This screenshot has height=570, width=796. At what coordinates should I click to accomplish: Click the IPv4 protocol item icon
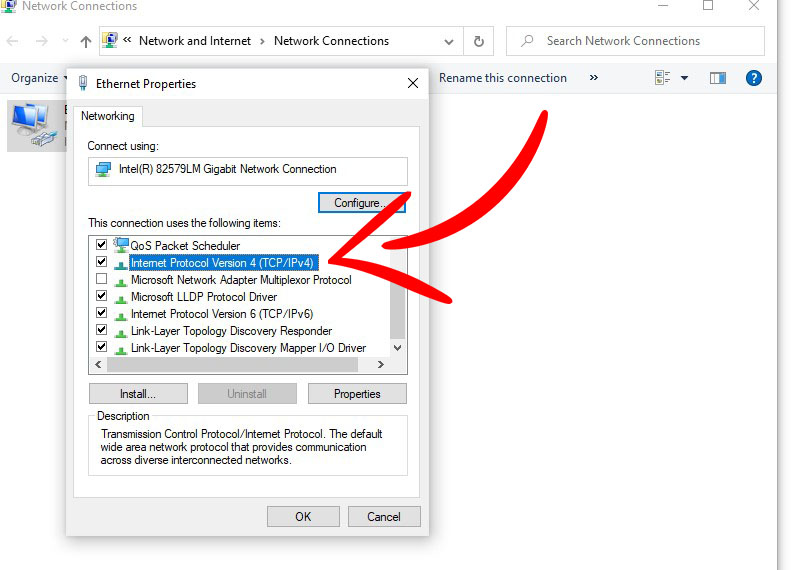point(121,264)
